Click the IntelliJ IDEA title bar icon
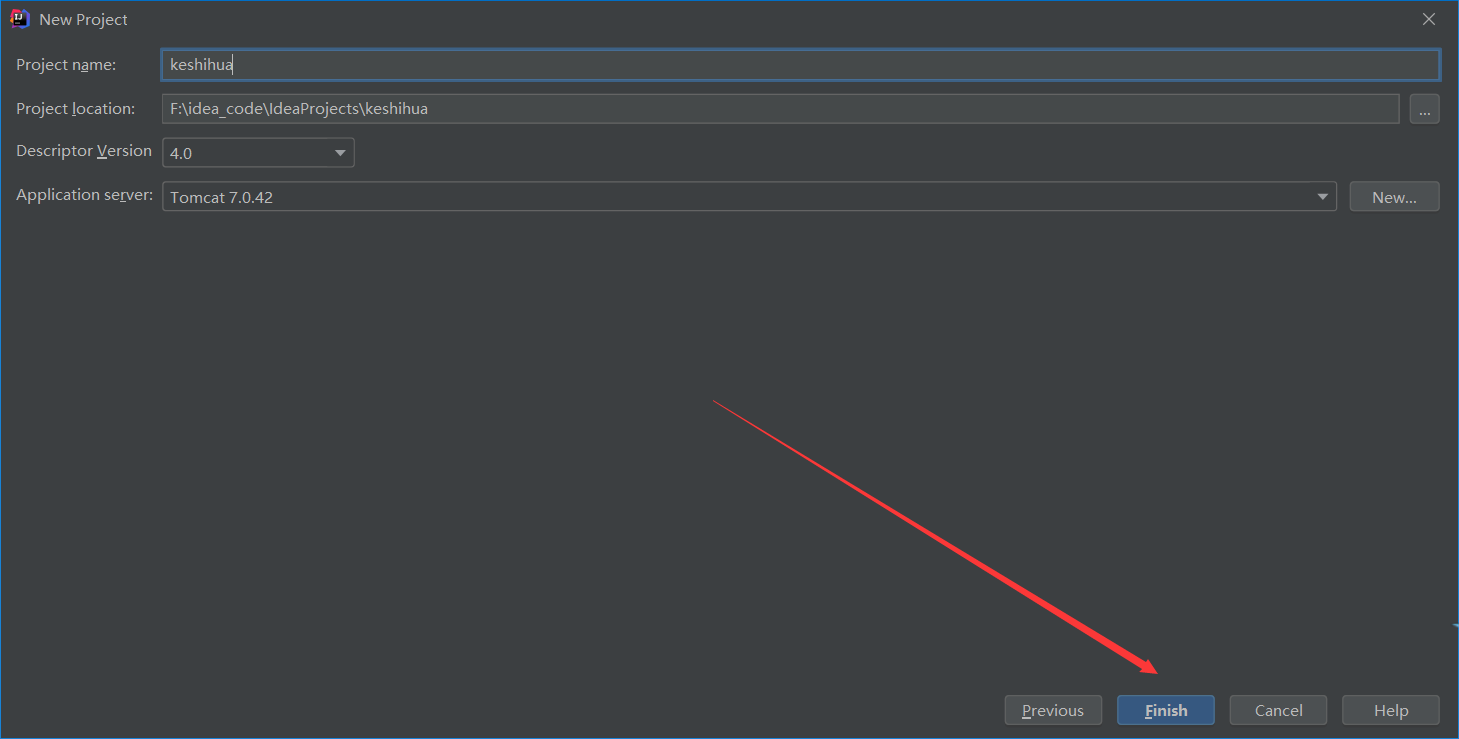Image resolution: width=1459 pixels, height=739 pixels. 19,18
